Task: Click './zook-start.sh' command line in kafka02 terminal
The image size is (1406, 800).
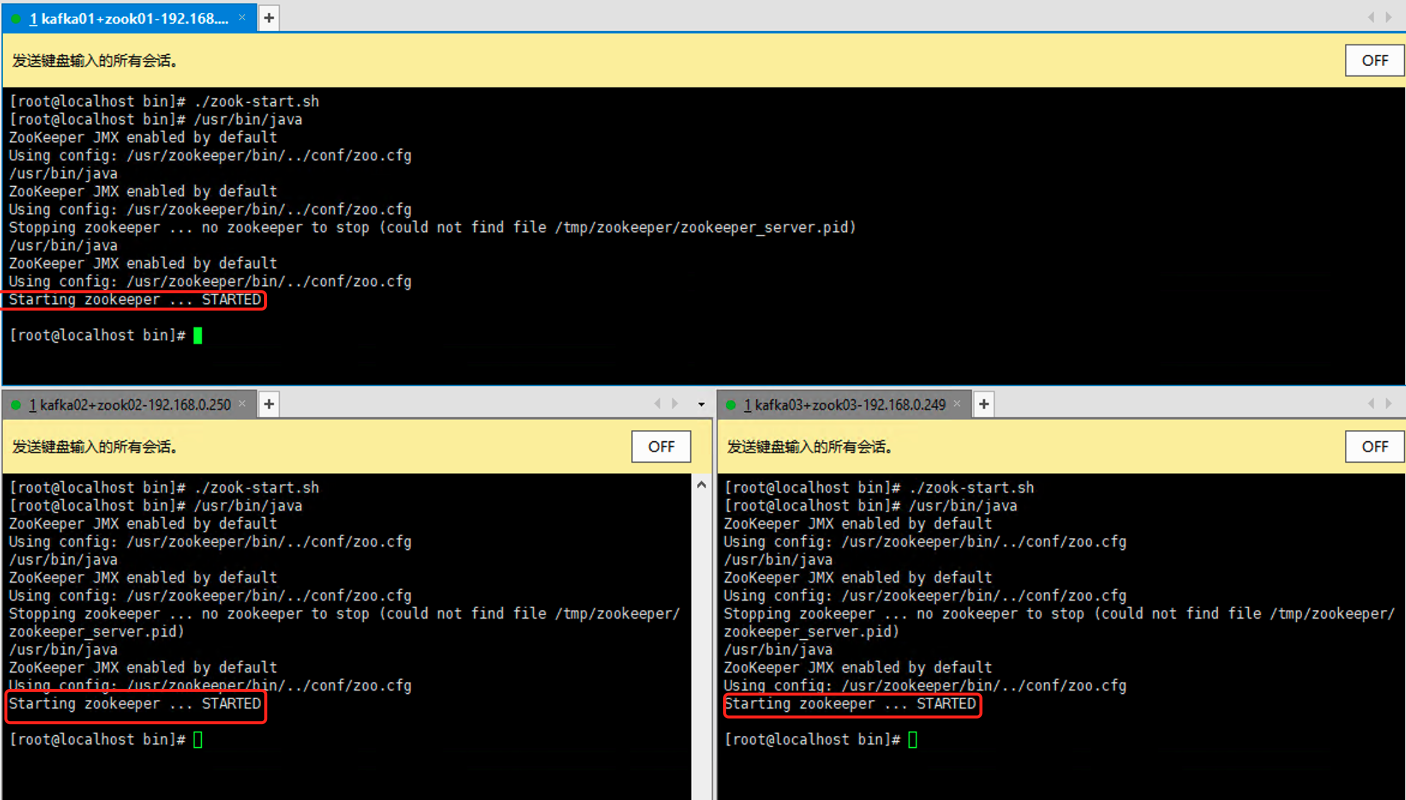Action: point(164,488)
